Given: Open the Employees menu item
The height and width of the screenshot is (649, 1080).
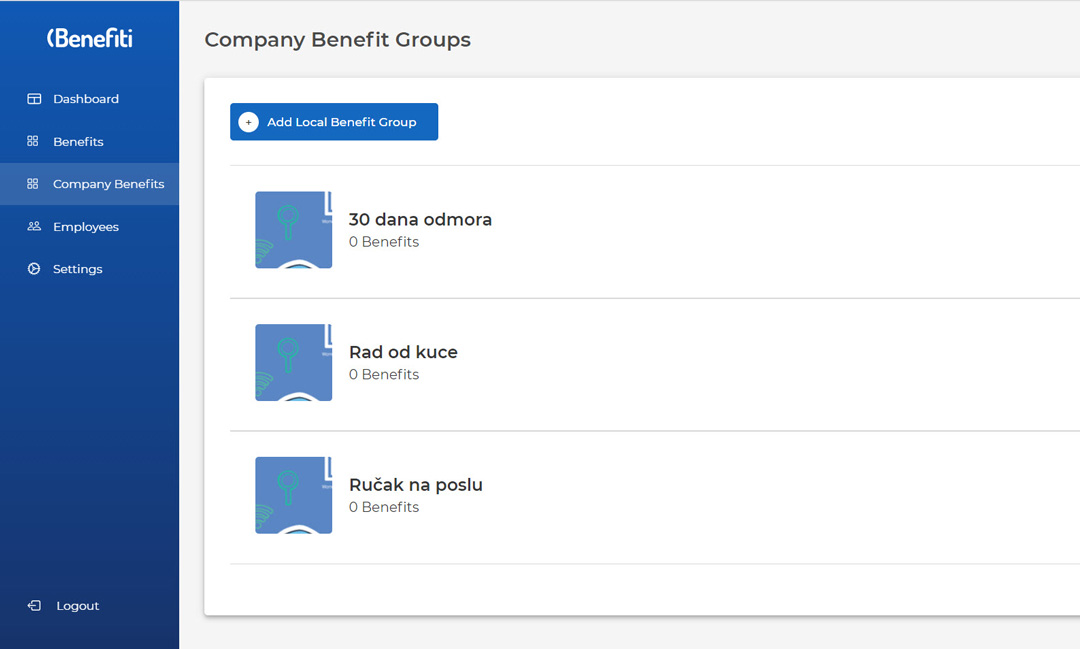Looking at the screenshot, I should [86, 227].
